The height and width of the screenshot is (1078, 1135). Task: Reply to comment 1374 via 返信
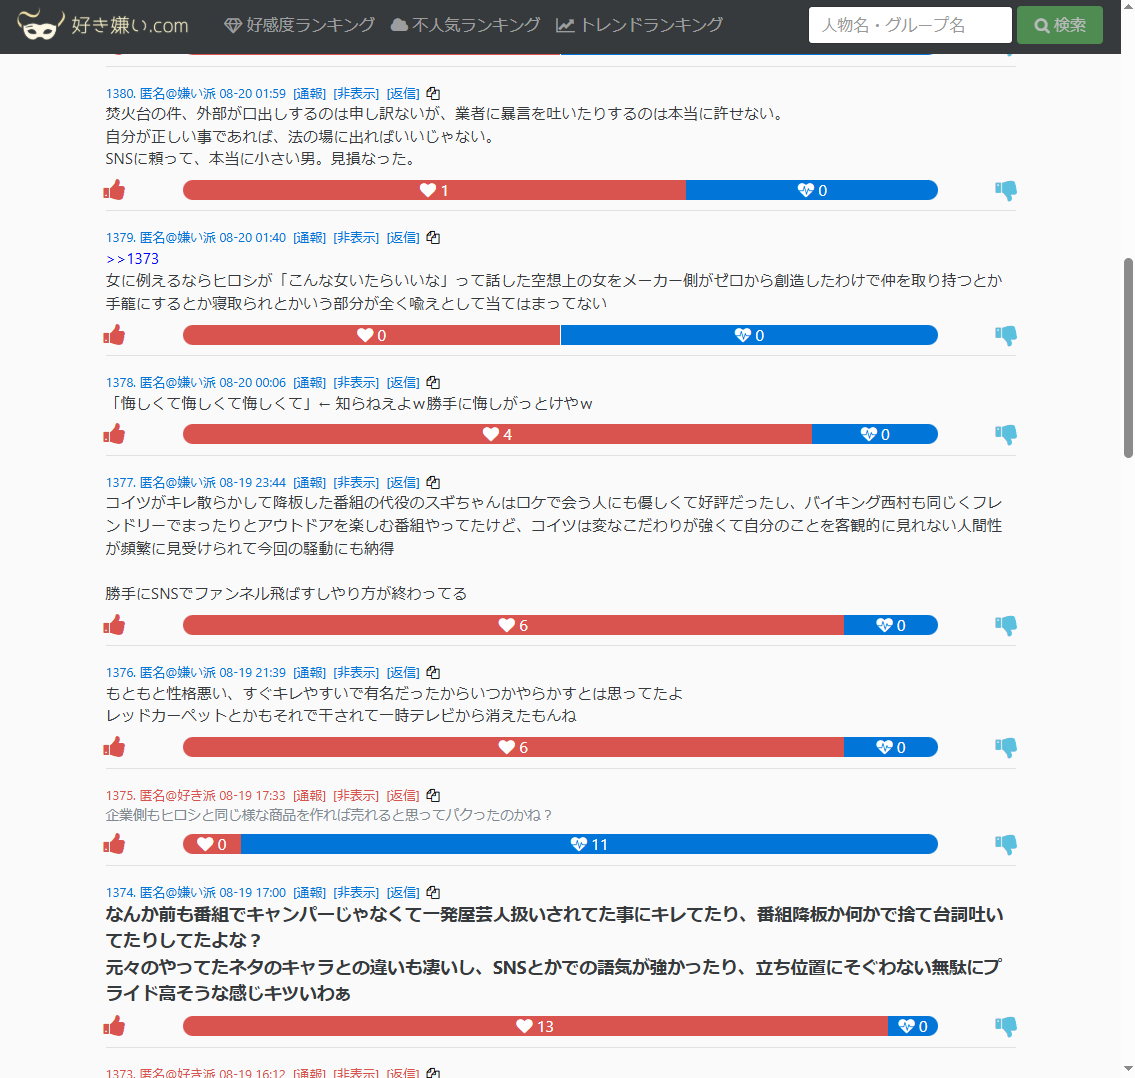[403, 893]
